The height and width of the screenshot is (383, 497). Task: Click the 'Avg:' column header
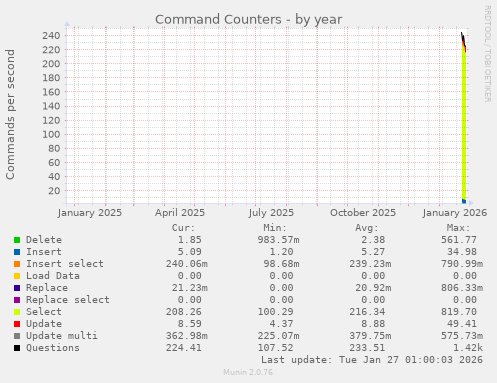coord(367,228)
